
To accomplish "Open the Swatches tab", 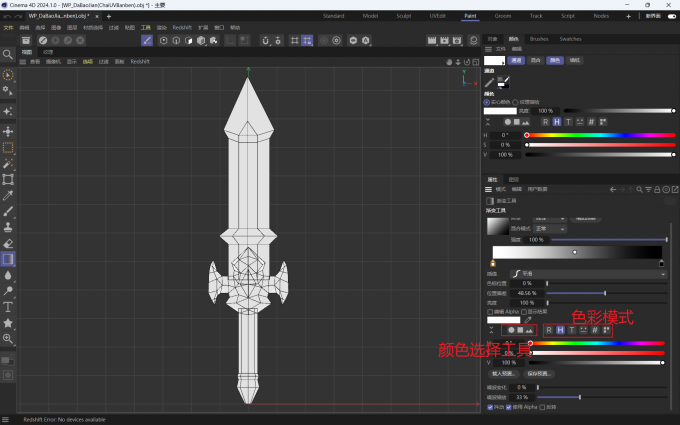I will coord(570,39).
